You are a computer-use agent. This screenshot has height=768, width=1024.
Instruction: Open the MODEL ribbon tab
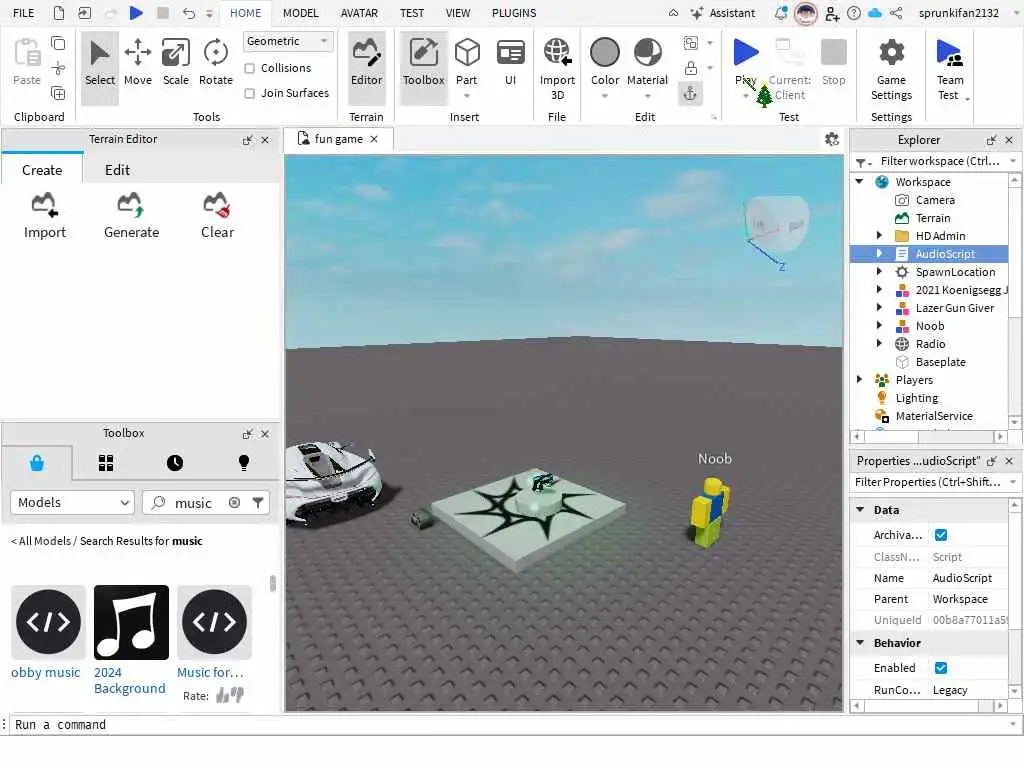click(x=300, y=13)
